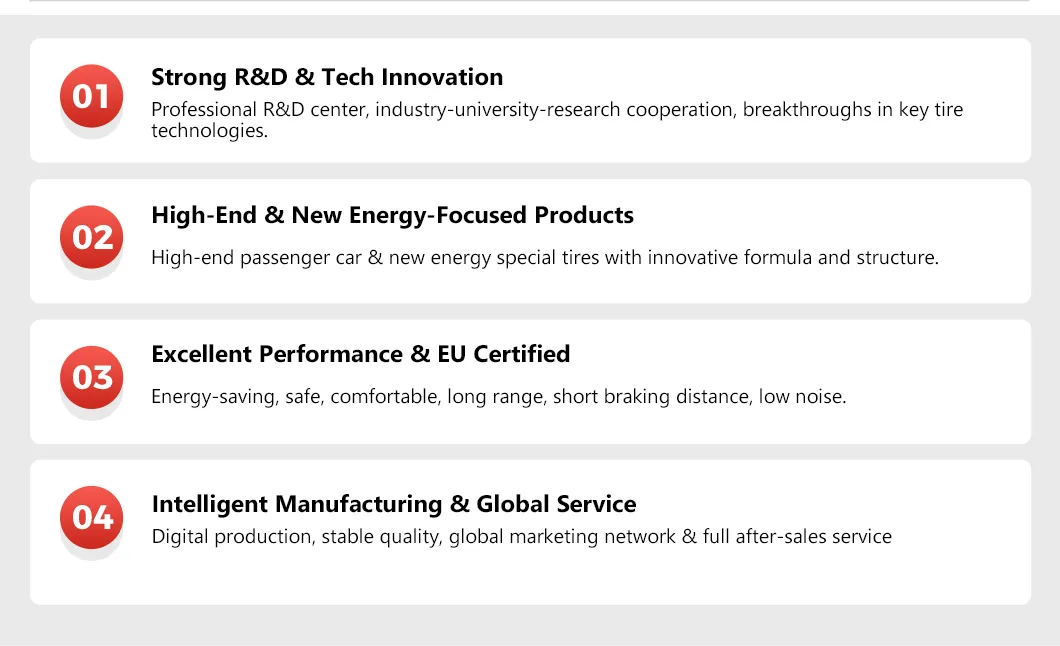Click the red 01 number badge

(91, 96)
